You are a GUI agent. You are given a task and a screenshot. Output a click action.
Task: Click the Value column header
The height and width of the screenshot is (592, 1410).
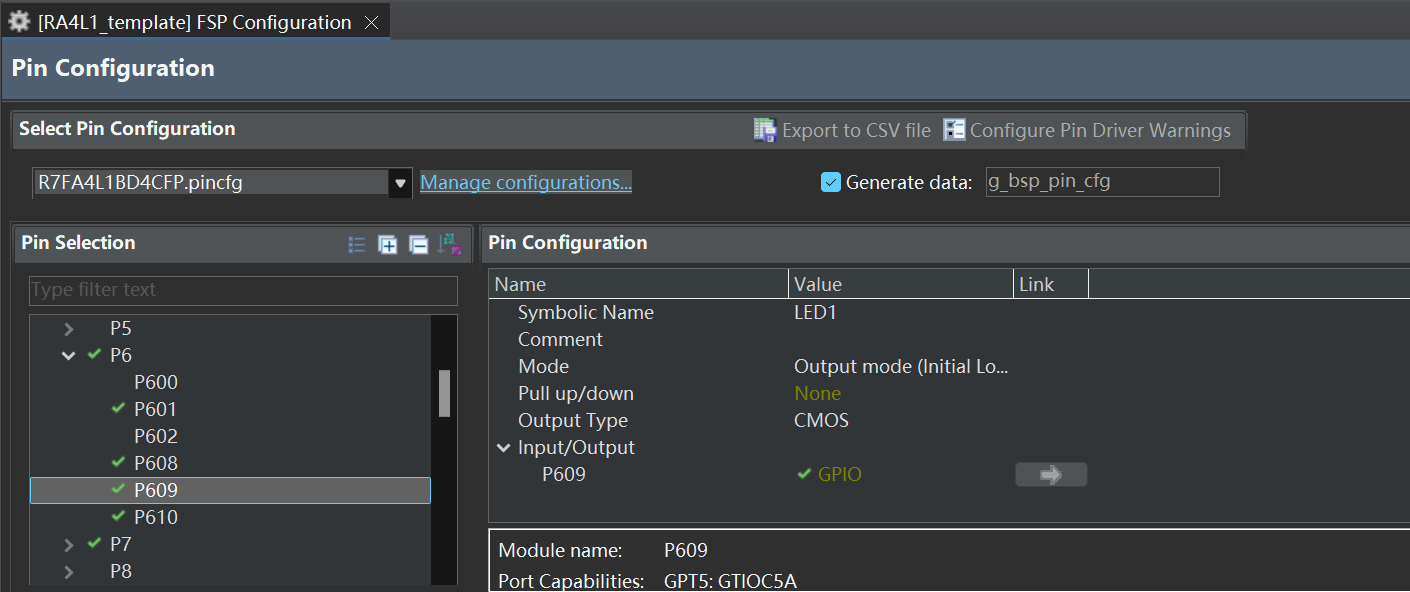[x=901, y=285]
